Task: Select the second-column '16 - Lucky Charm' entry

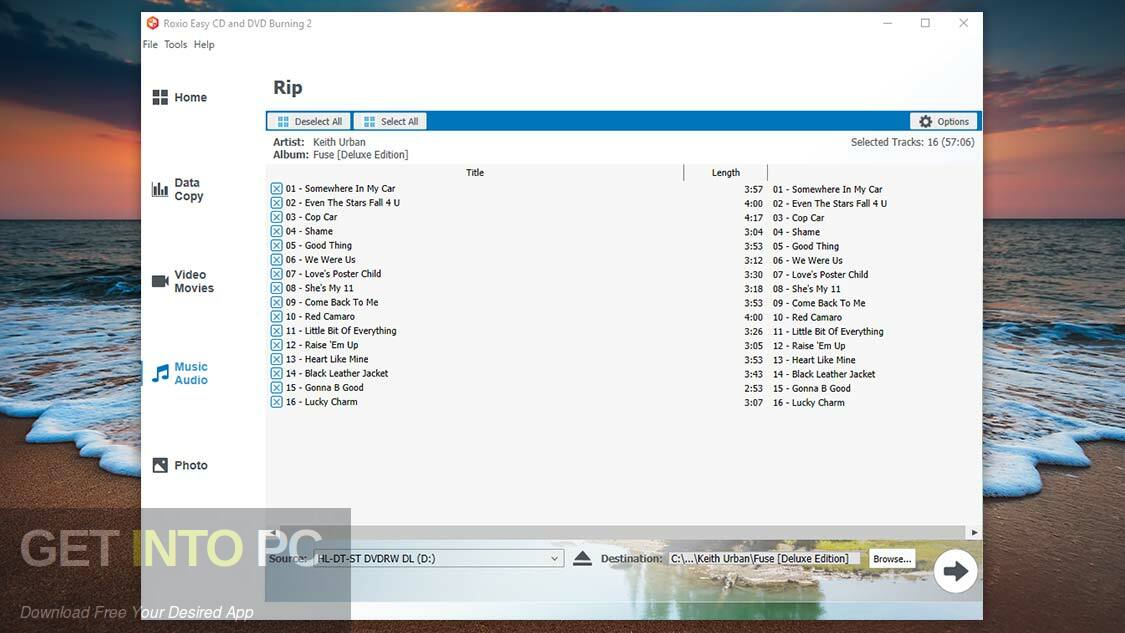Action: 809,403
